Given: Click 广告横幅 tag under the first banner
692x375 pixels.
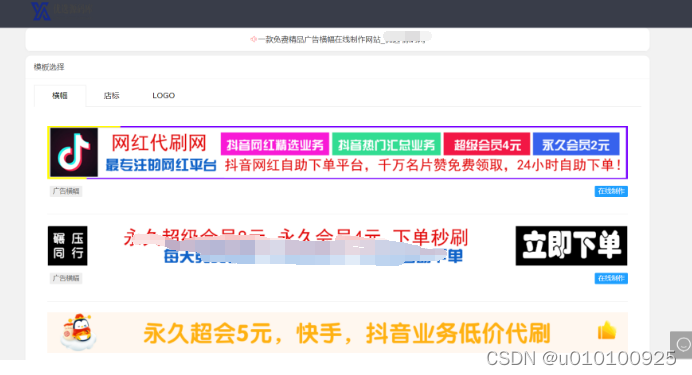Looking at the screenshot, I should click(x=66, y=191).
